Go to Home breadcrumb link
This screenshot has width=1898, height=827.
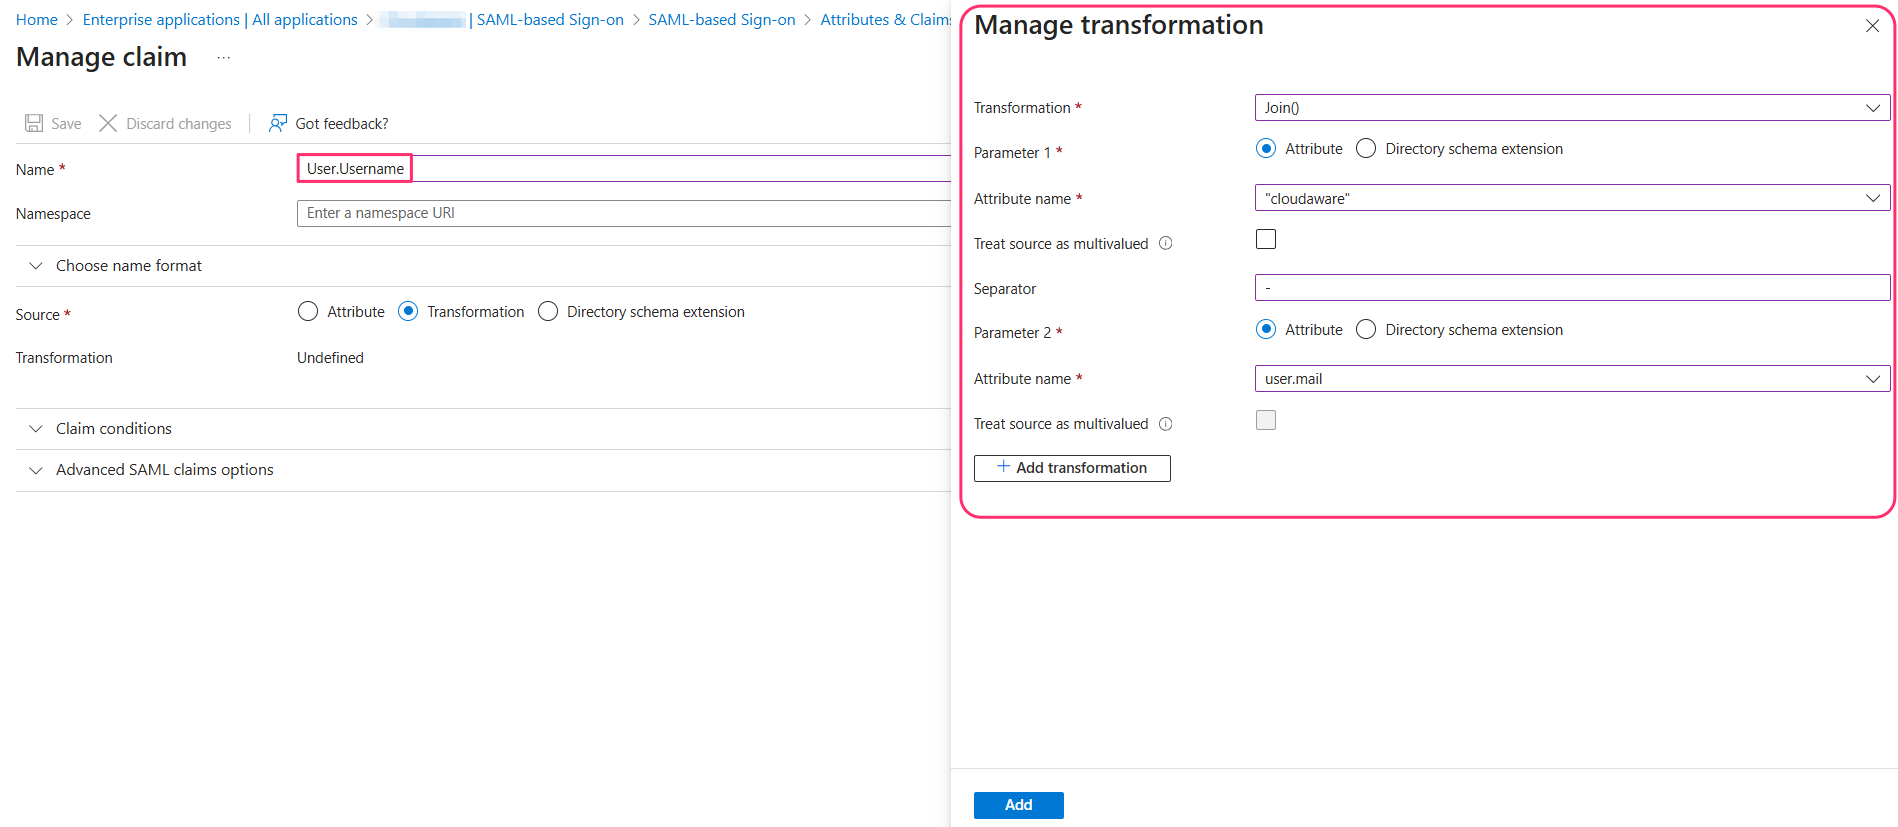click(x=37, y=20)
